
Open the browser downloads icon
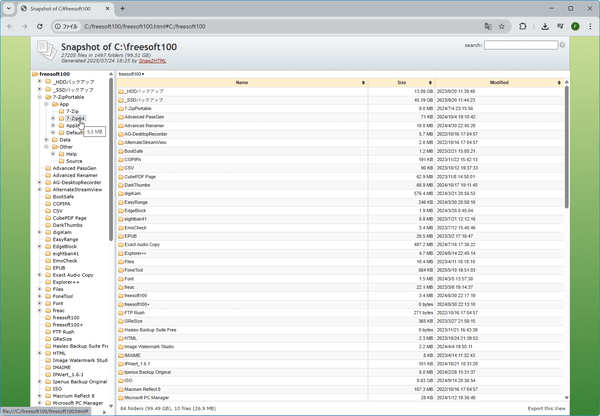(x=545, y=26)
